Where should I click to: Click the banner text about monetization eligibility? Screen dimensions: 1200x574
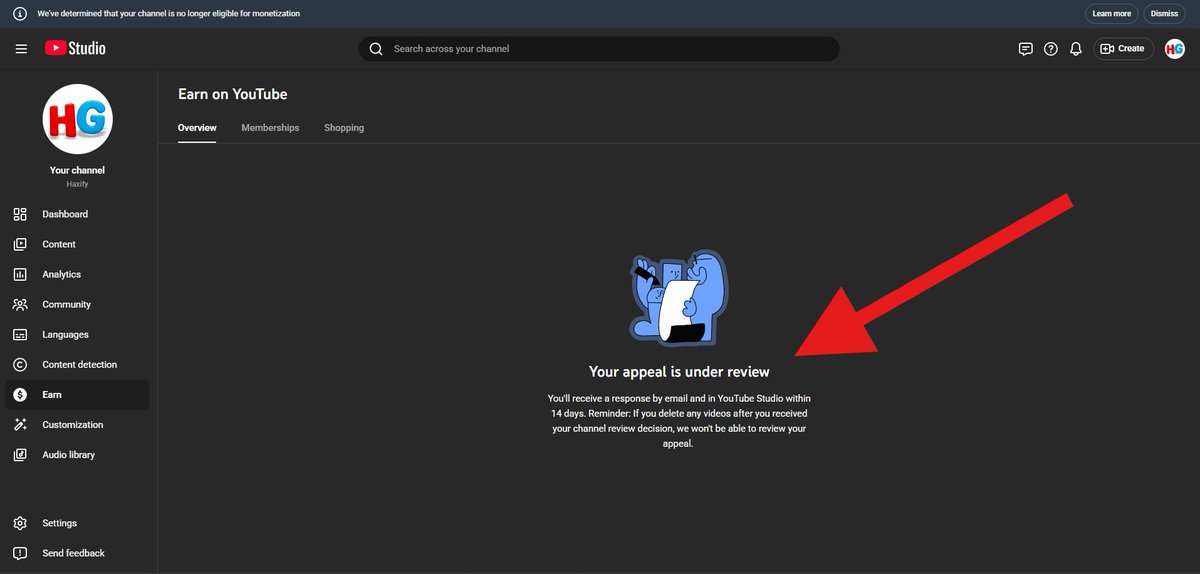pos(168,14)
